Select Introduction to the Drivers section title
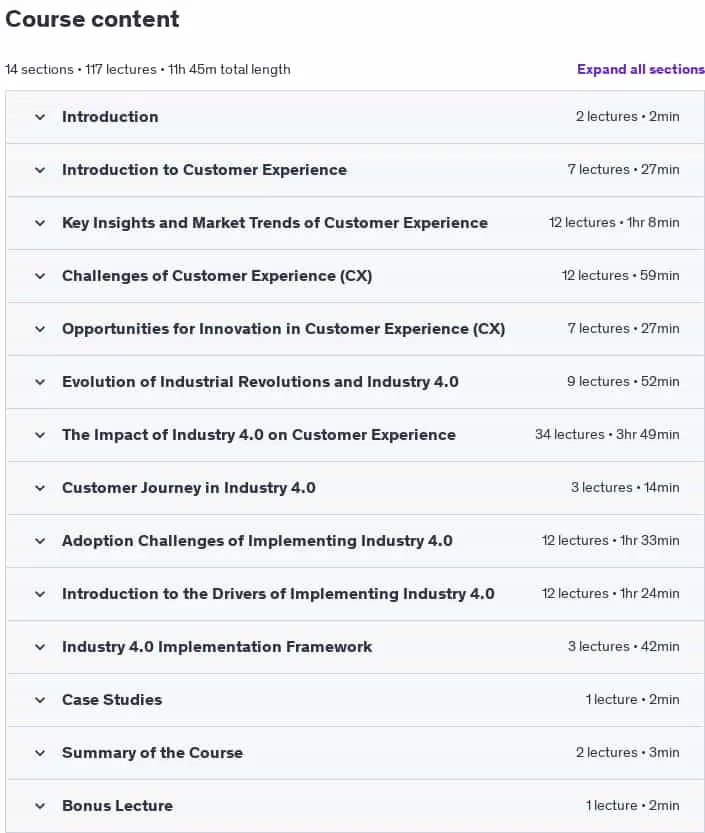This screenshot has height=833, width=705. pos(278,594)
